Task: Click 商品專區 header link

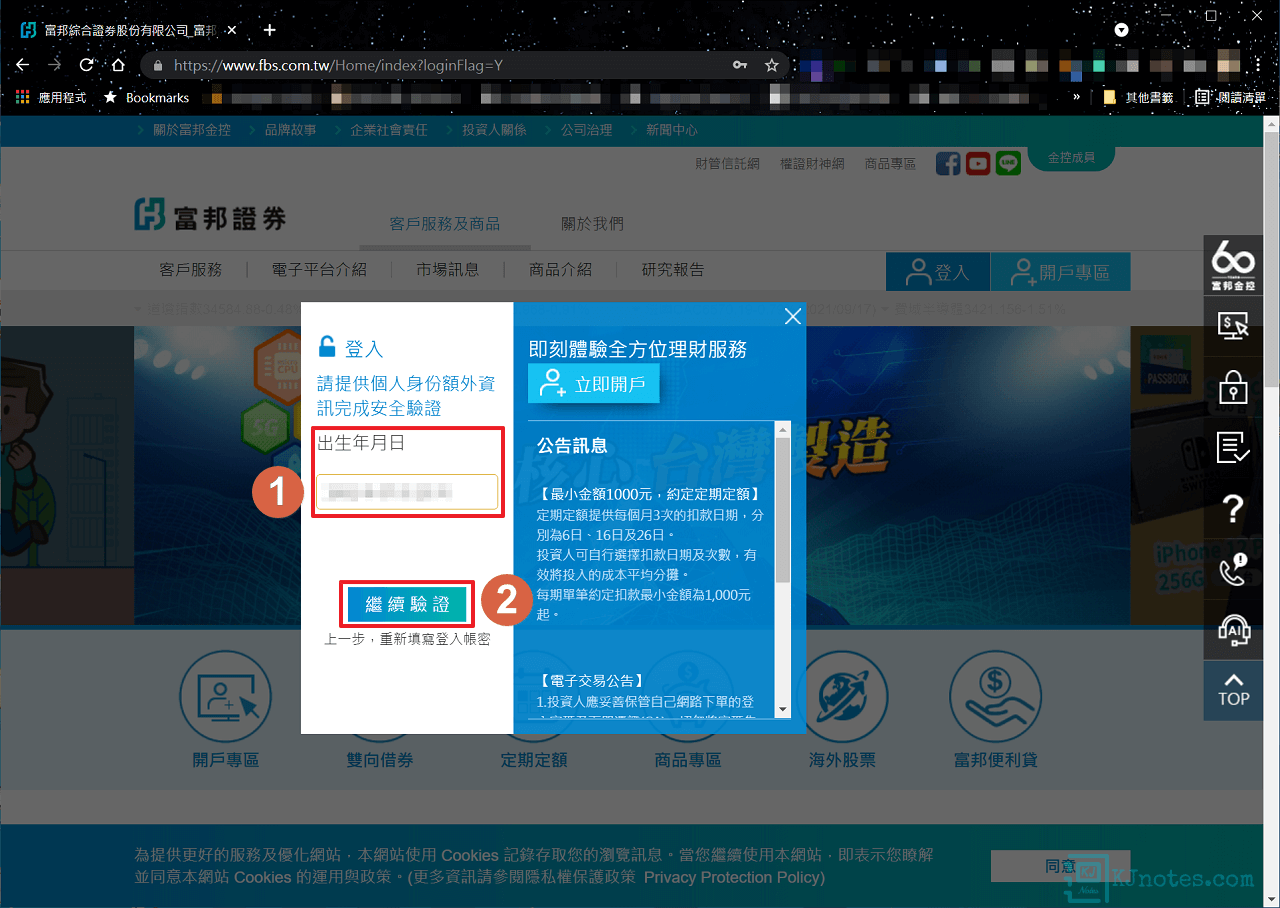Action: [890, 163]
